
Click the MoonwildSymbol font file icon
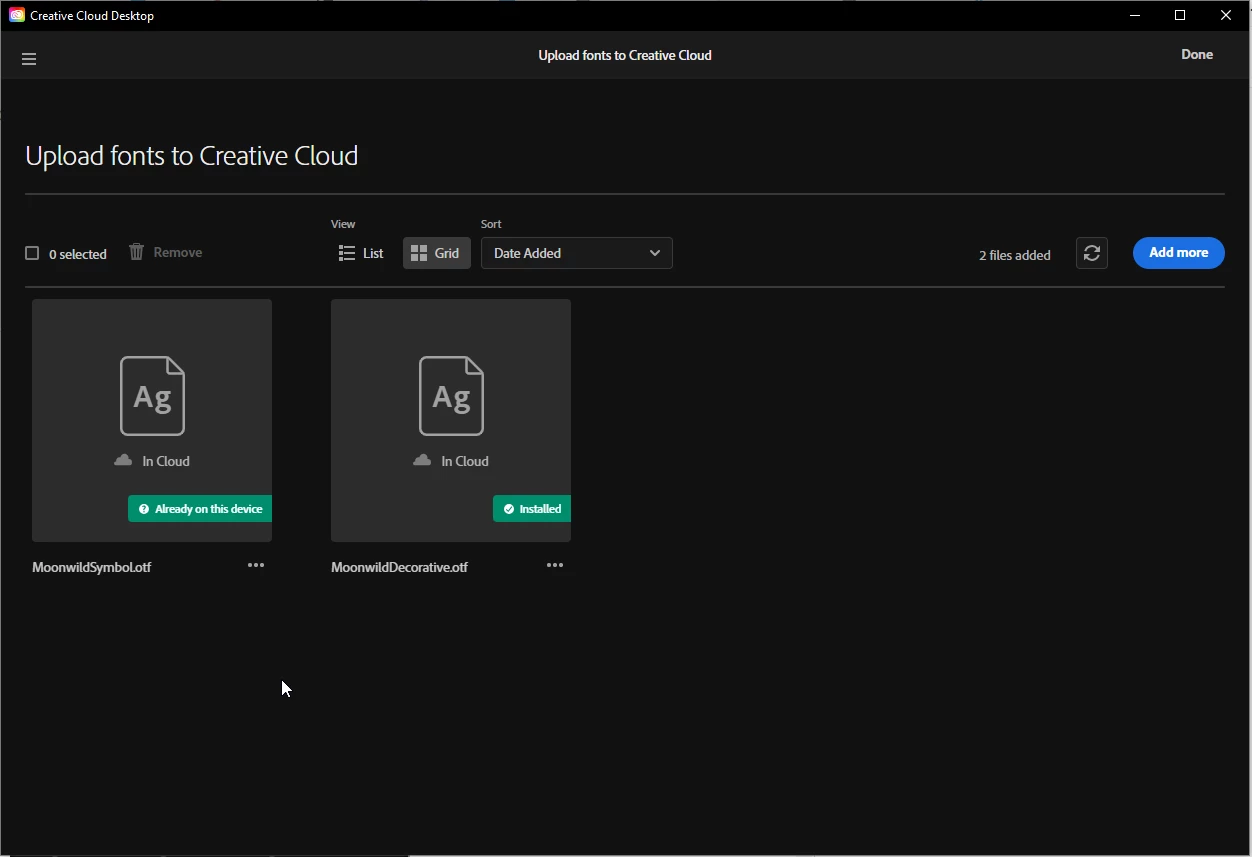click(x=152, y=396)
